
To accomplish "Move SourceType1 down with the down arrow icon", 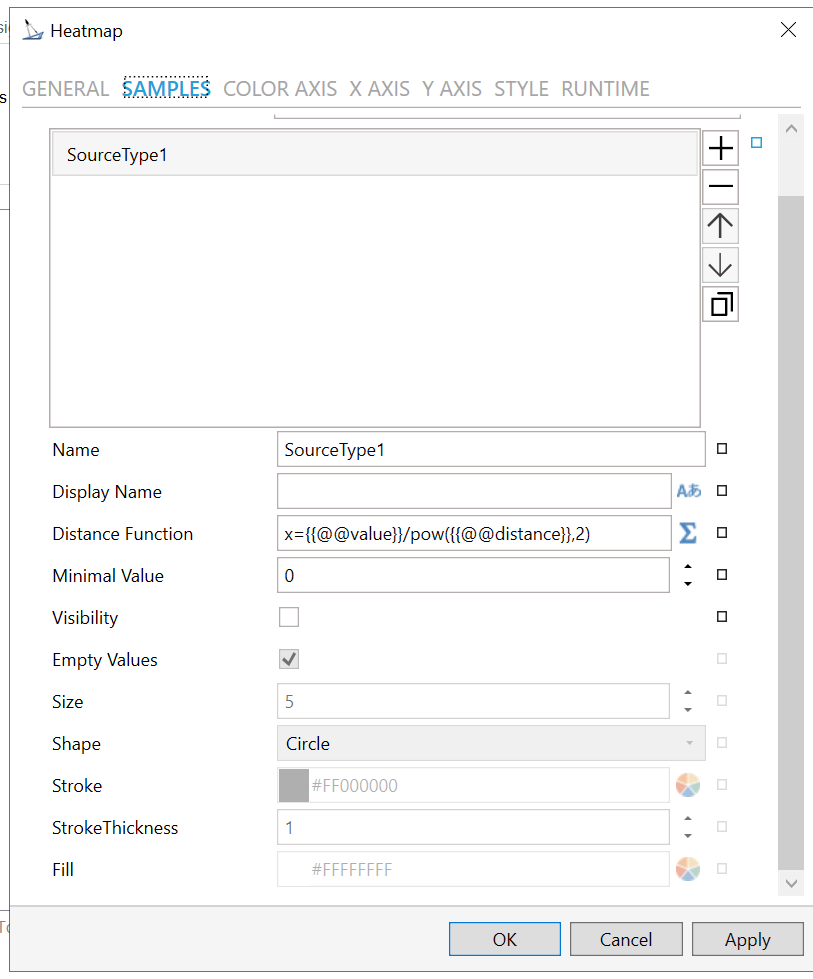I will point(720,265).
